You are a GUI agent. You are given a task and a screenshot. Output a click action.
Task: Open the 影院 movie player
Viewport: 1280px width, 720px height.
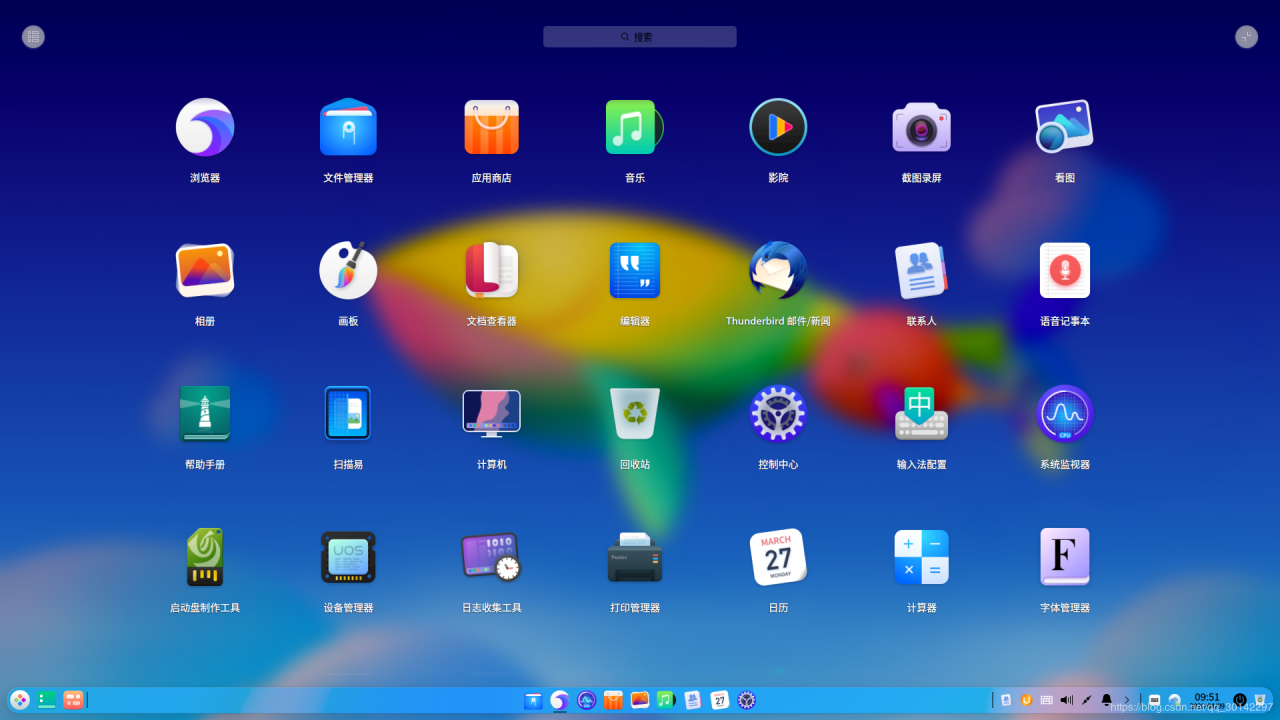coord(778,127)
